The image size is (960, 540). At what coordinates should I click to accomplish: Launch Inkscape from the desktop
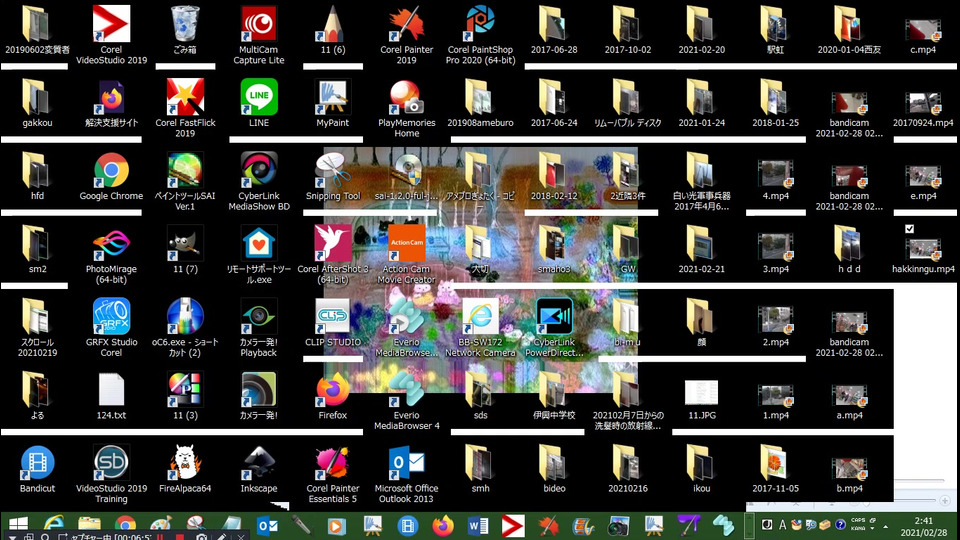pos(258,468)
